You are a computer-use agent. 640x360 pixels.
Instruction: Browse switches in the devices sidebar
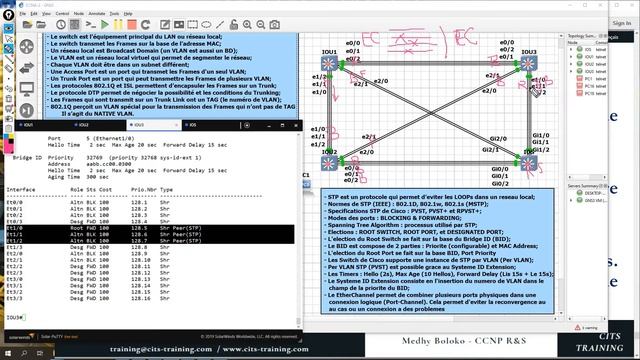(x=27, y=68)
